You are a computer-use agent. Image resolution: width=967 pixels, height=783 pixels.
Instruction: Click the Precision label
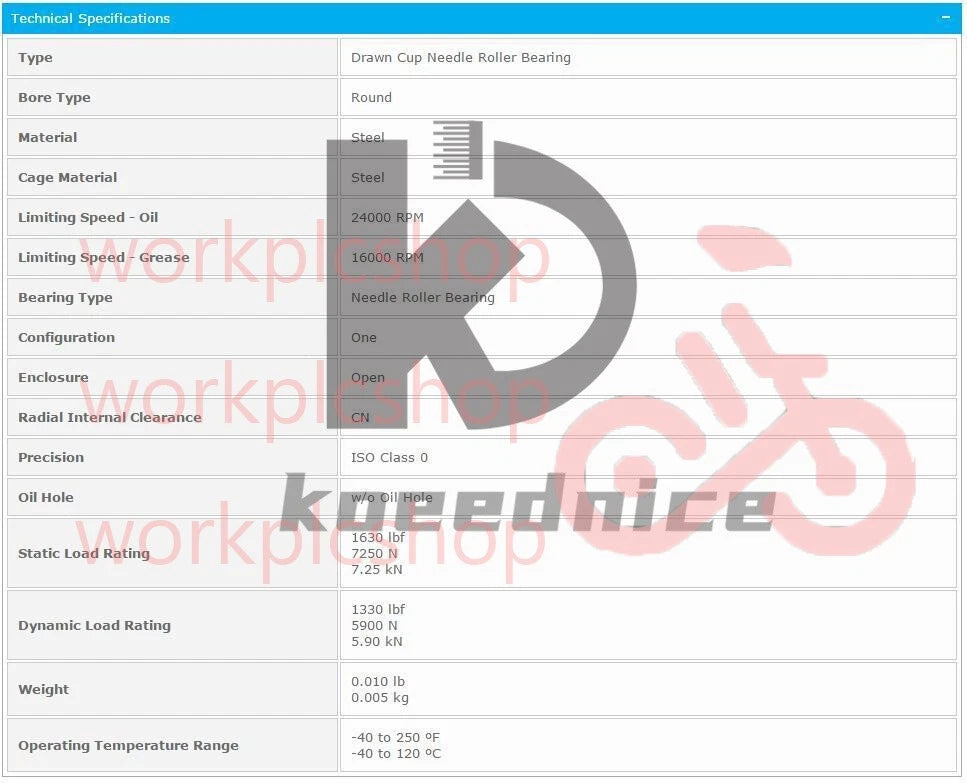pos(51,457)
